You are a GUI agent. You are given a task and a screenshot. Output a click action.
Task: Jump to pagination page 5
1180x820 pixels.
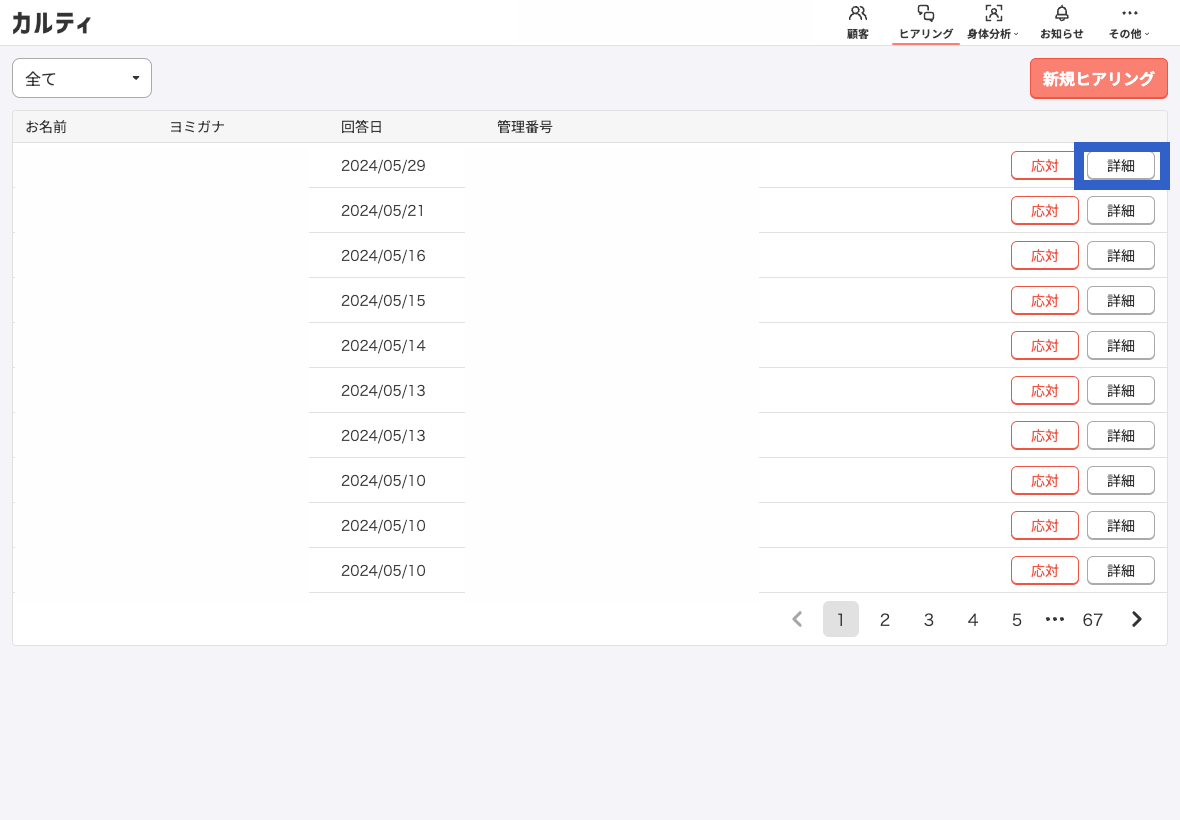point(1017,619)
